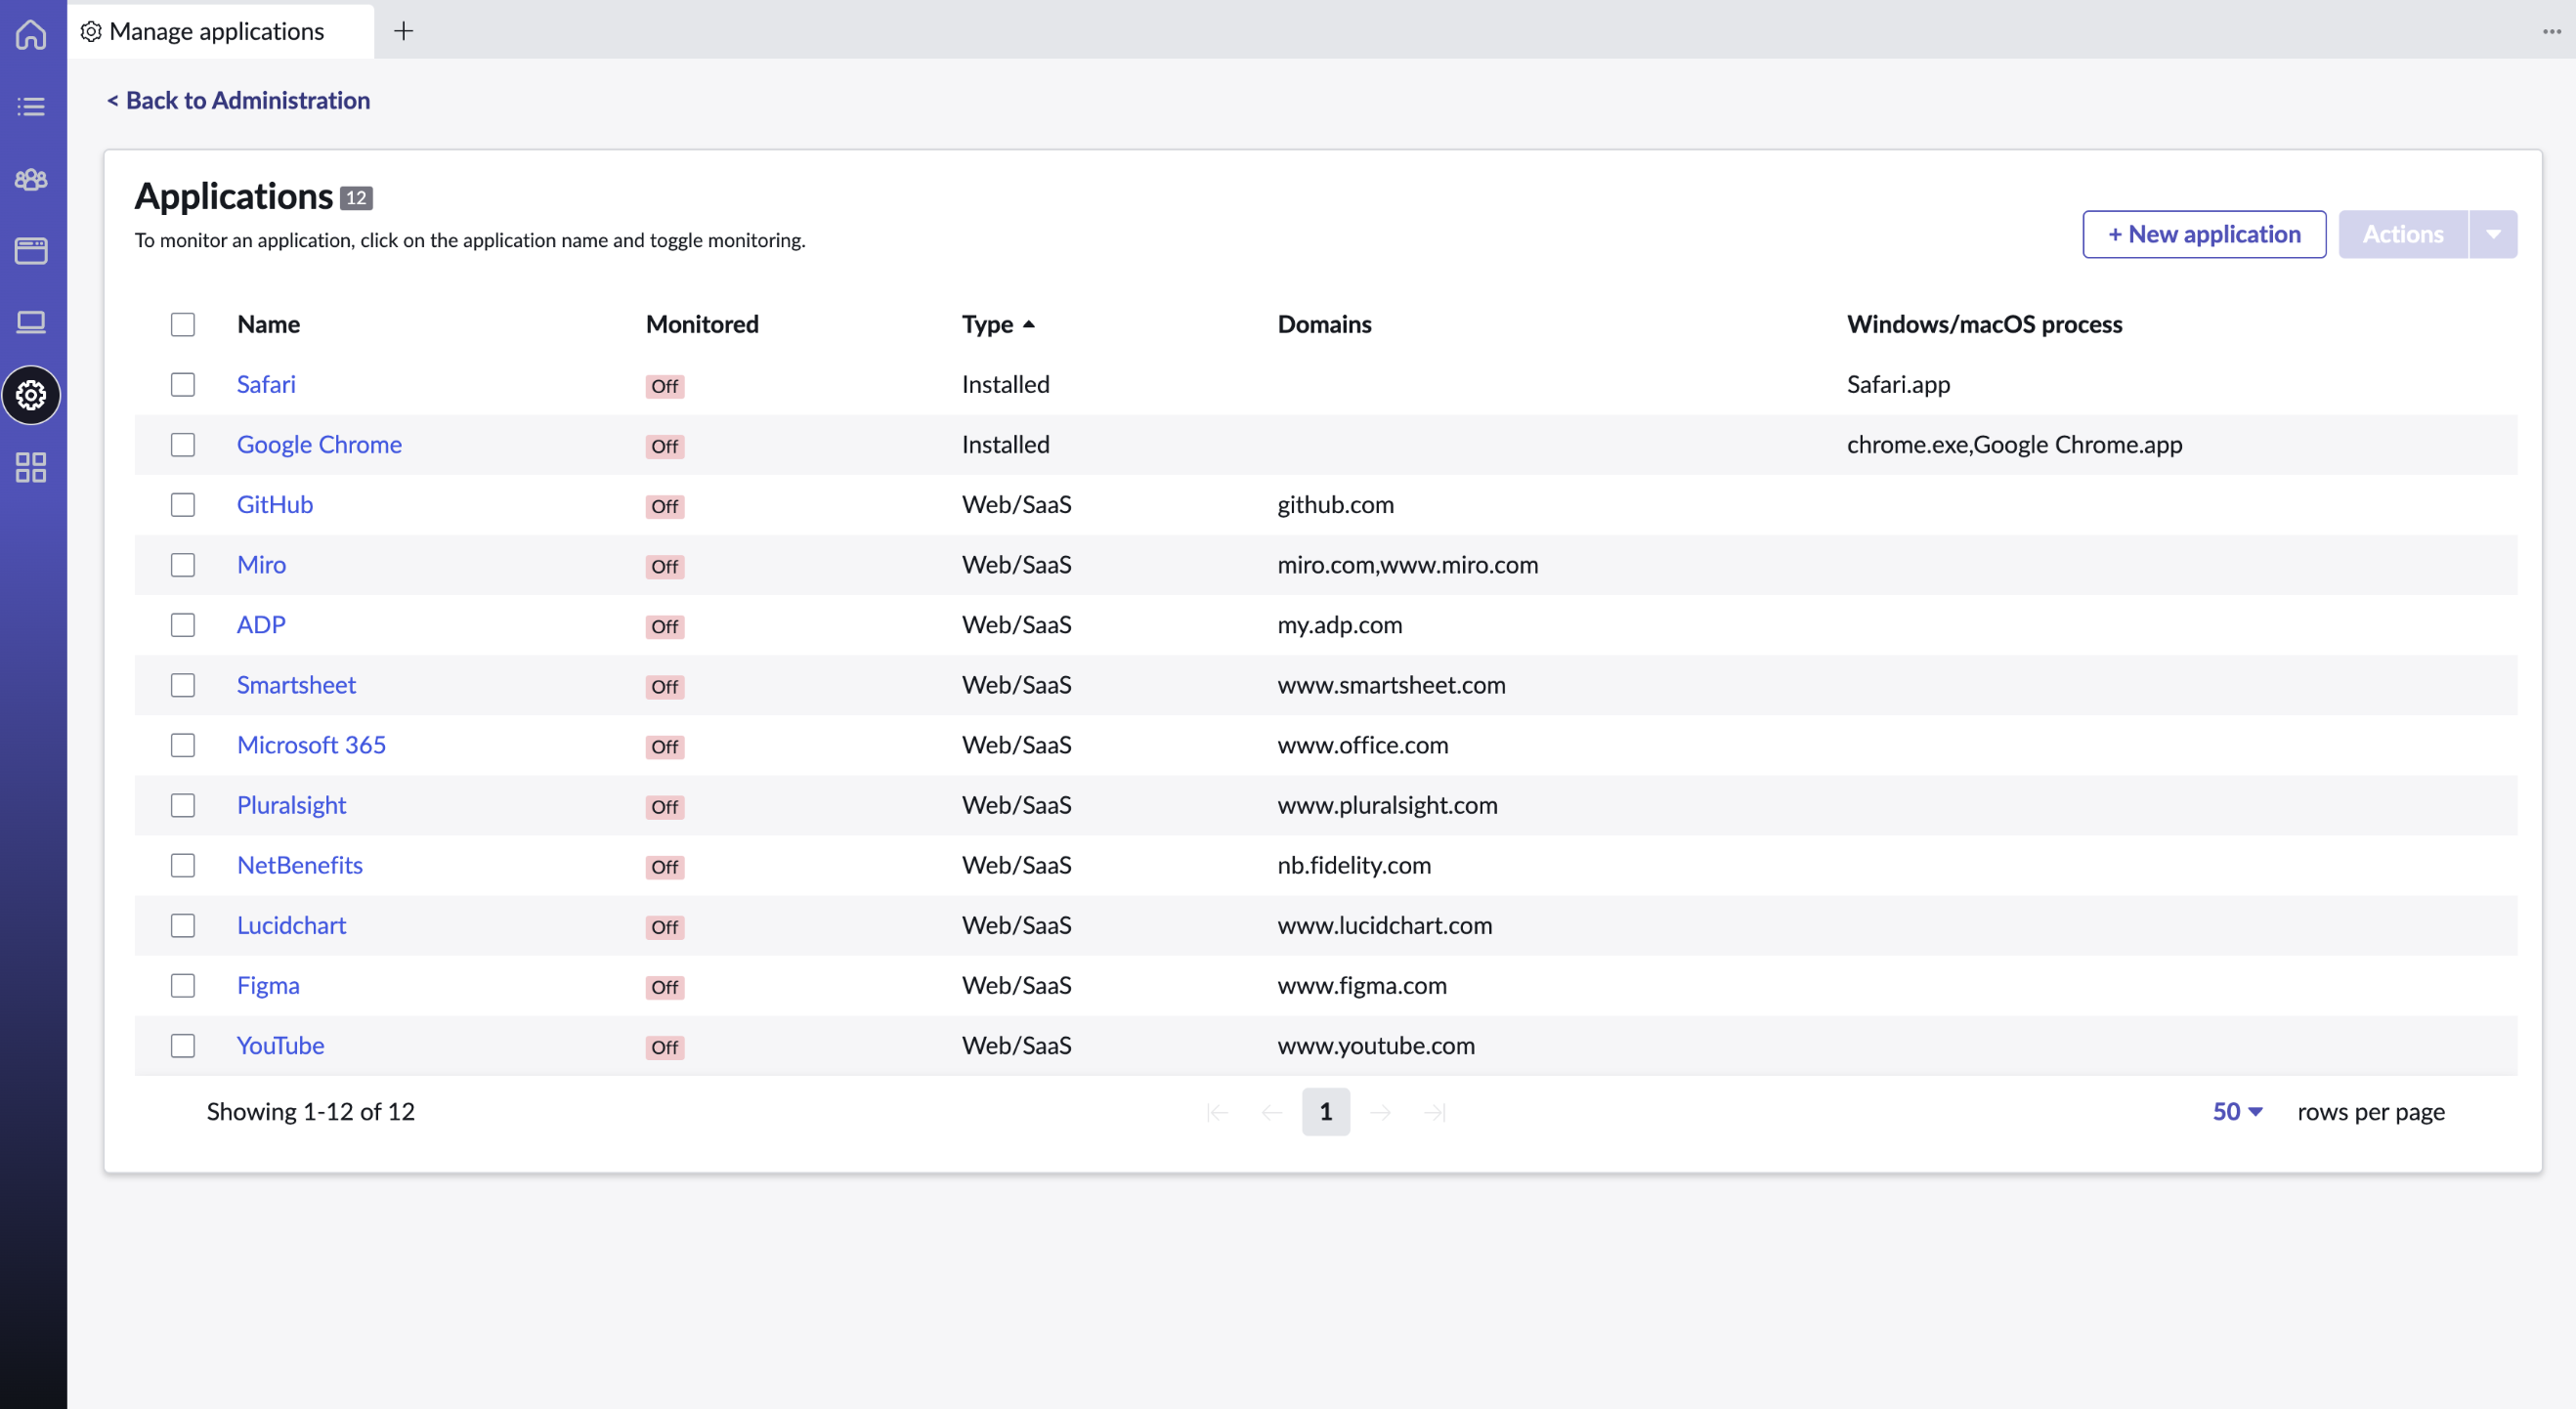Switch to the Manage applications tab
This screenshot has height=1409, width=2576.
[x=220, y=31]
